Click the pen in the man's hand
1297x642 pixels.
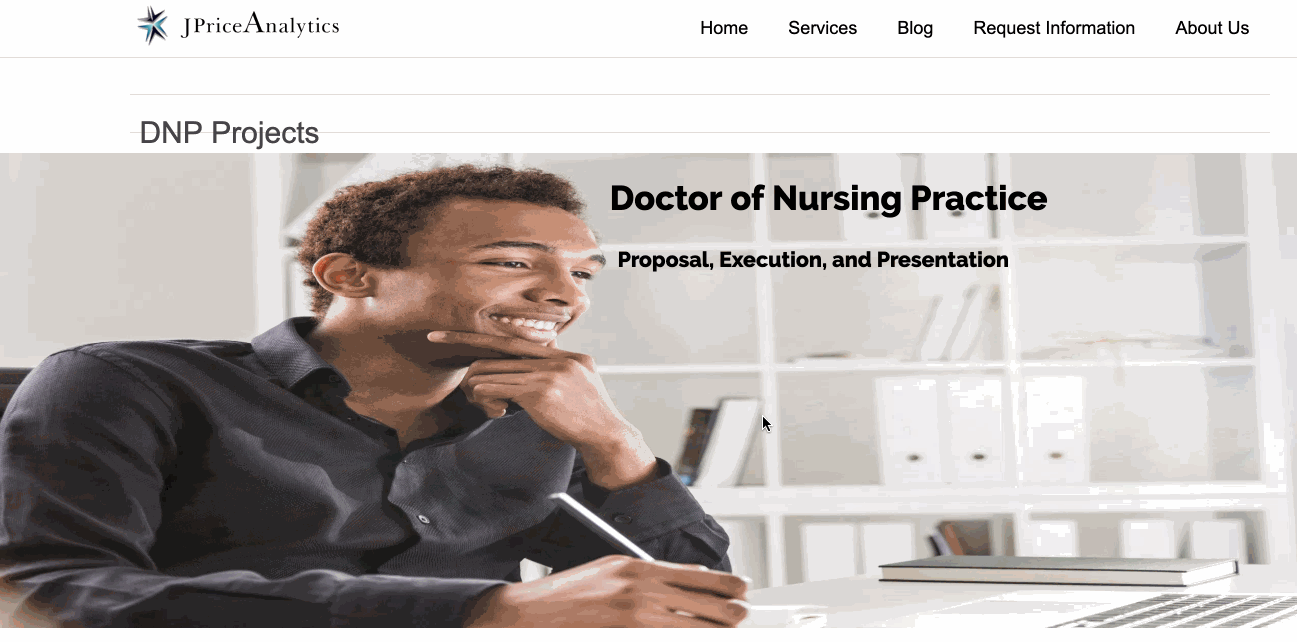click(605, 527)
